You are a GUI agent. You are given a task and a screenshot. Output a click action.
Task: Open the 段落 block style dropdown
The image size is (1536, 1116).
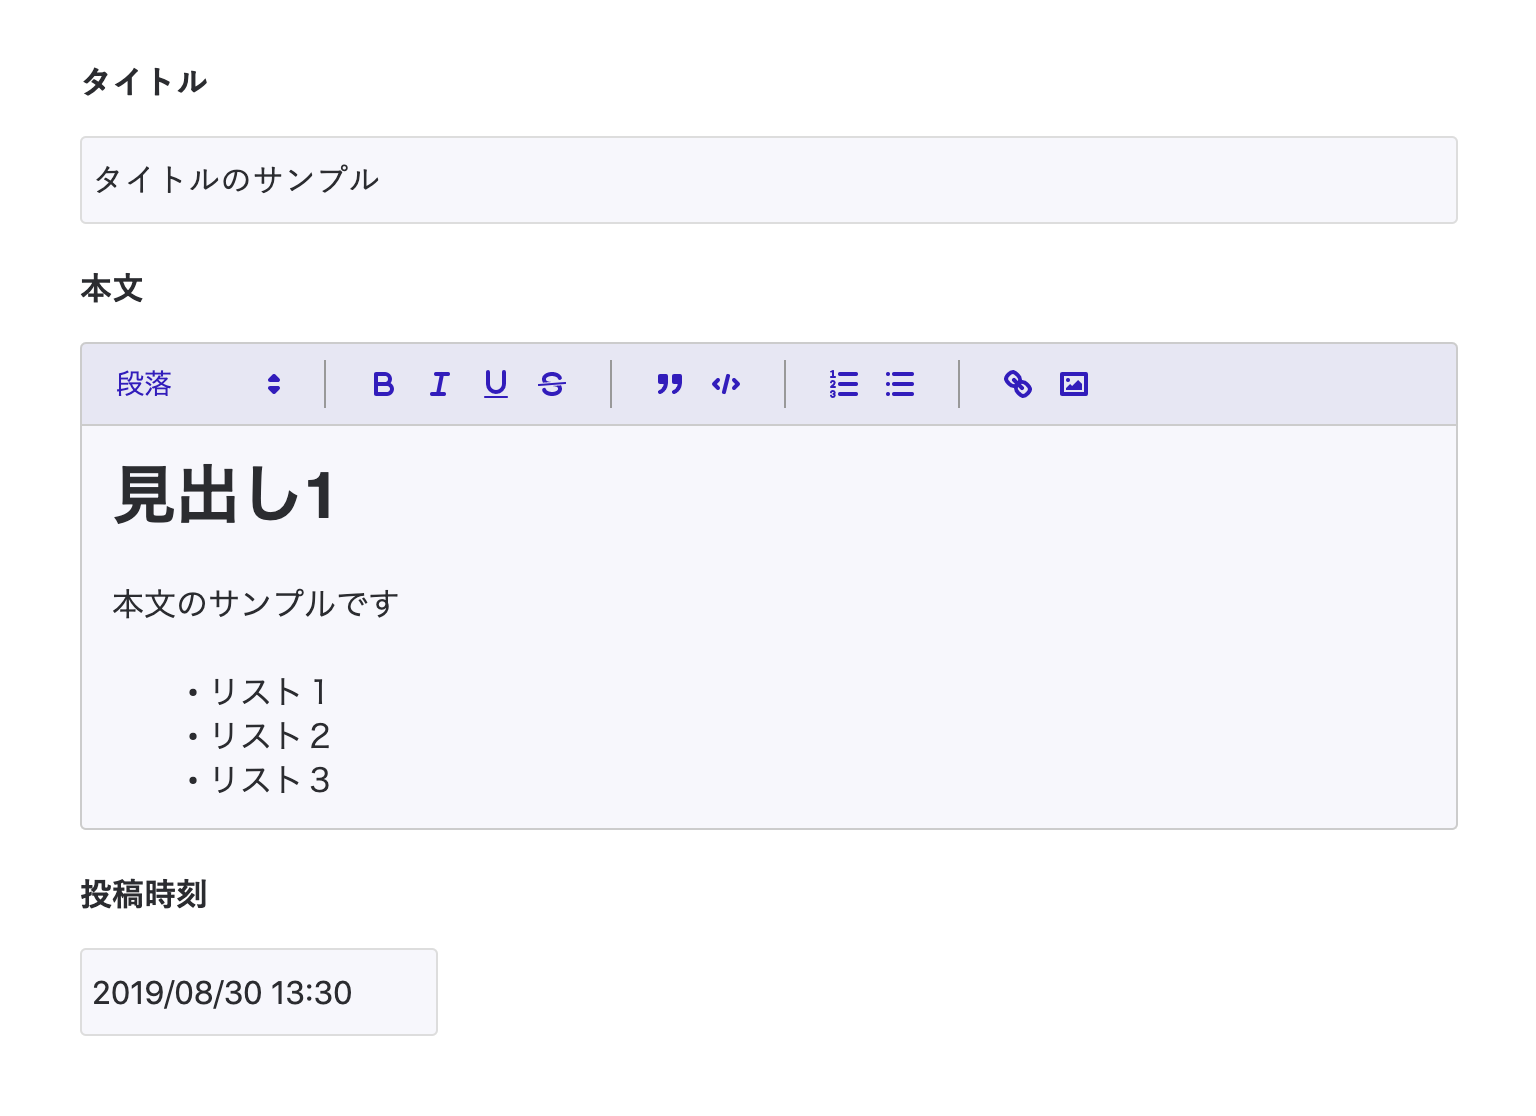click(x=198, y=384)
